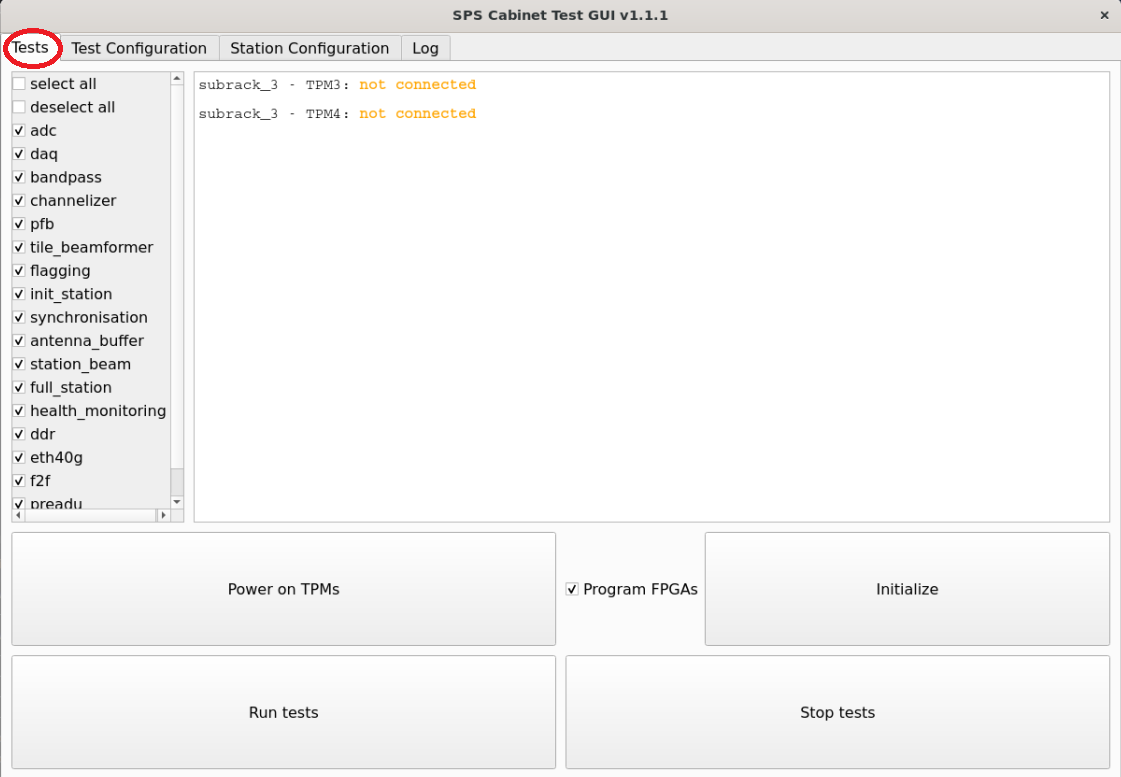Toggle off the Program FPGAs option
This screenshot has height=777, width=1121.
click(x=572, y=589)
